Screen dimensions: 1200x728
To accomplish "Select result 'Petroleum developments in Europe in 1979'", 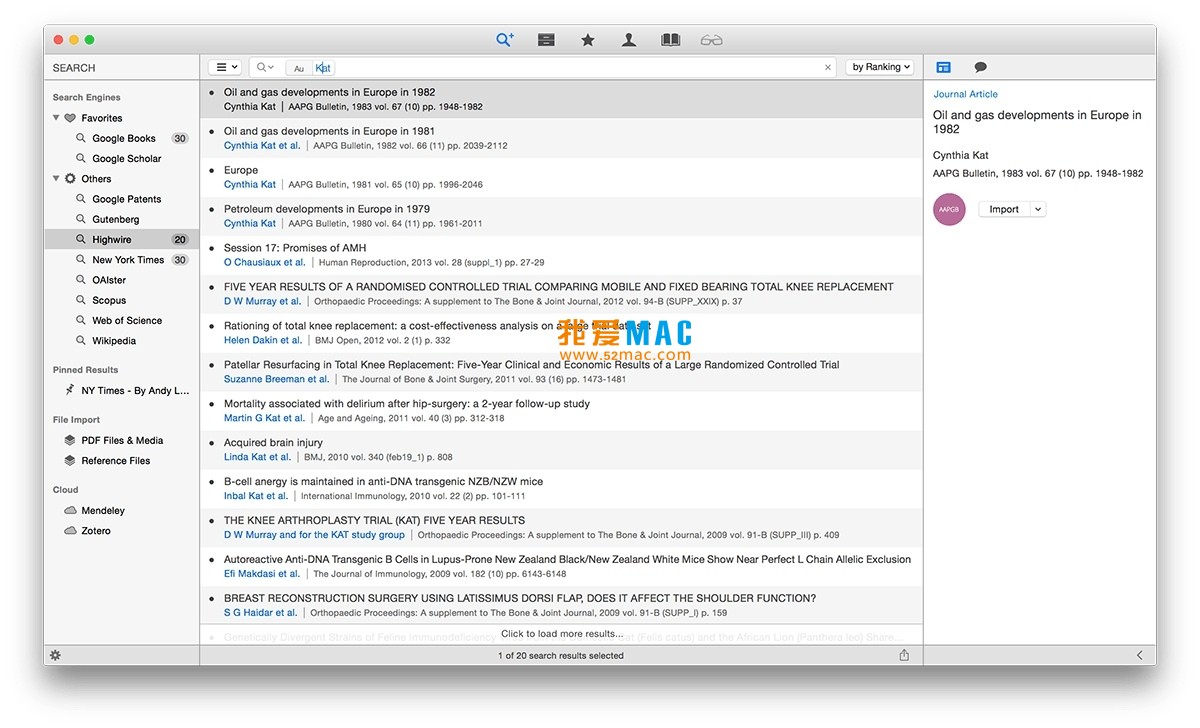I will pos(561,216).
